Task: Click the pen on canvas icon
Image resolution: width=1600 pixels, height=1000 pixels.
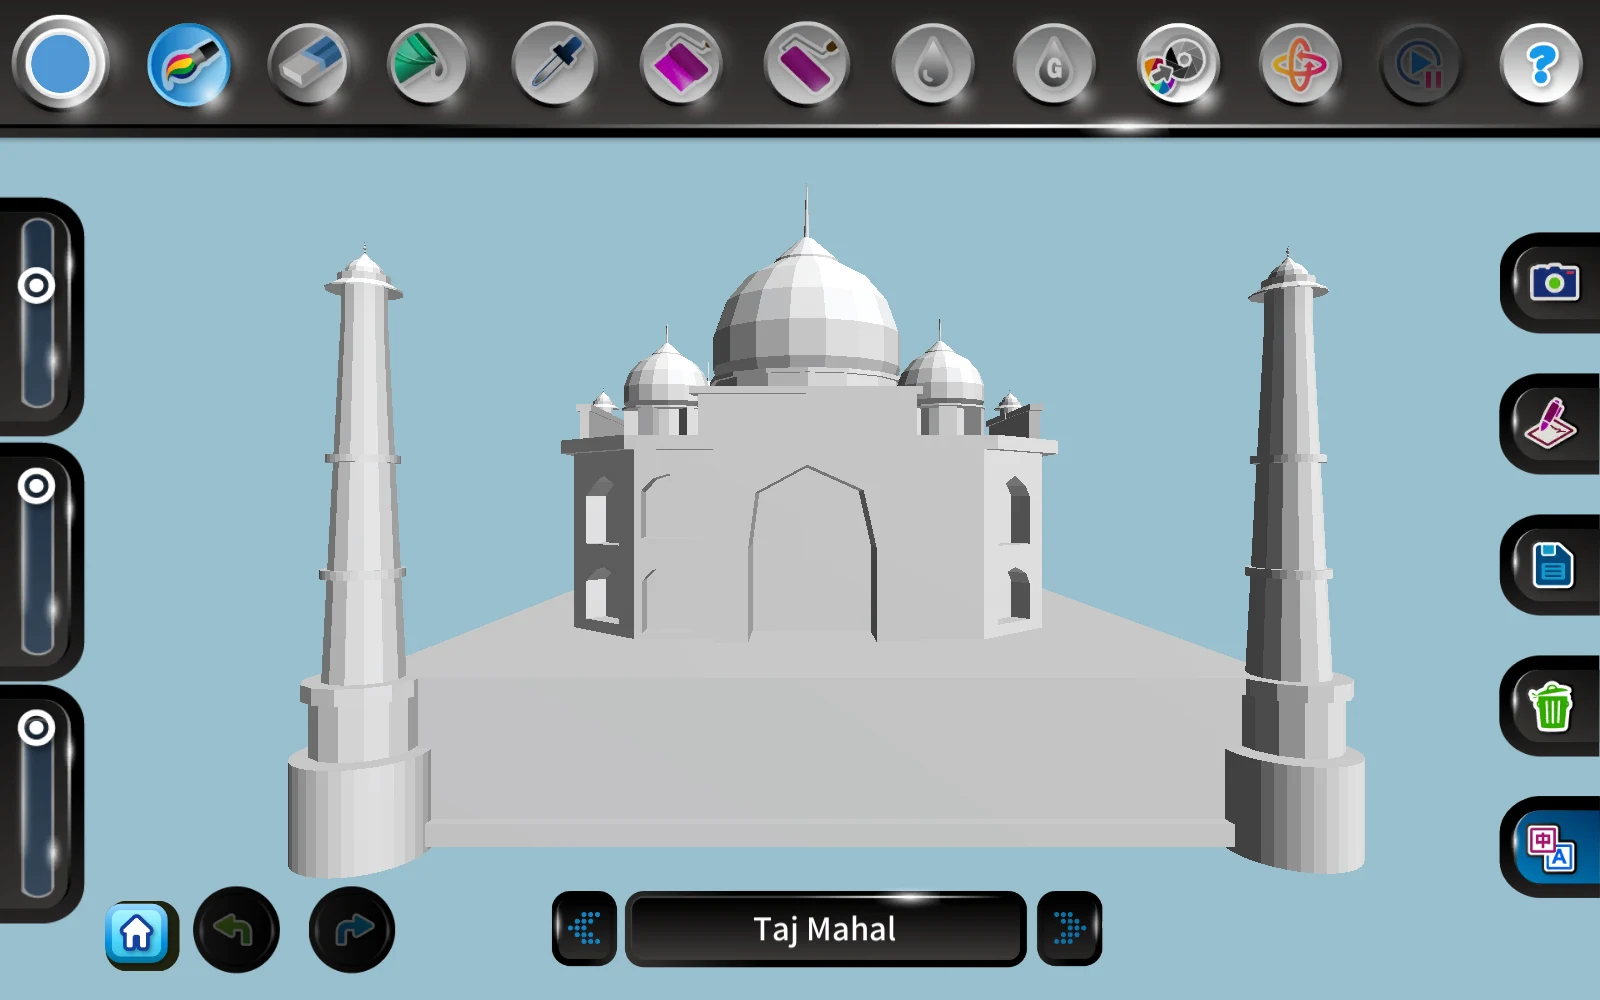Action: pyautogui.click(x=1553, y=424)
